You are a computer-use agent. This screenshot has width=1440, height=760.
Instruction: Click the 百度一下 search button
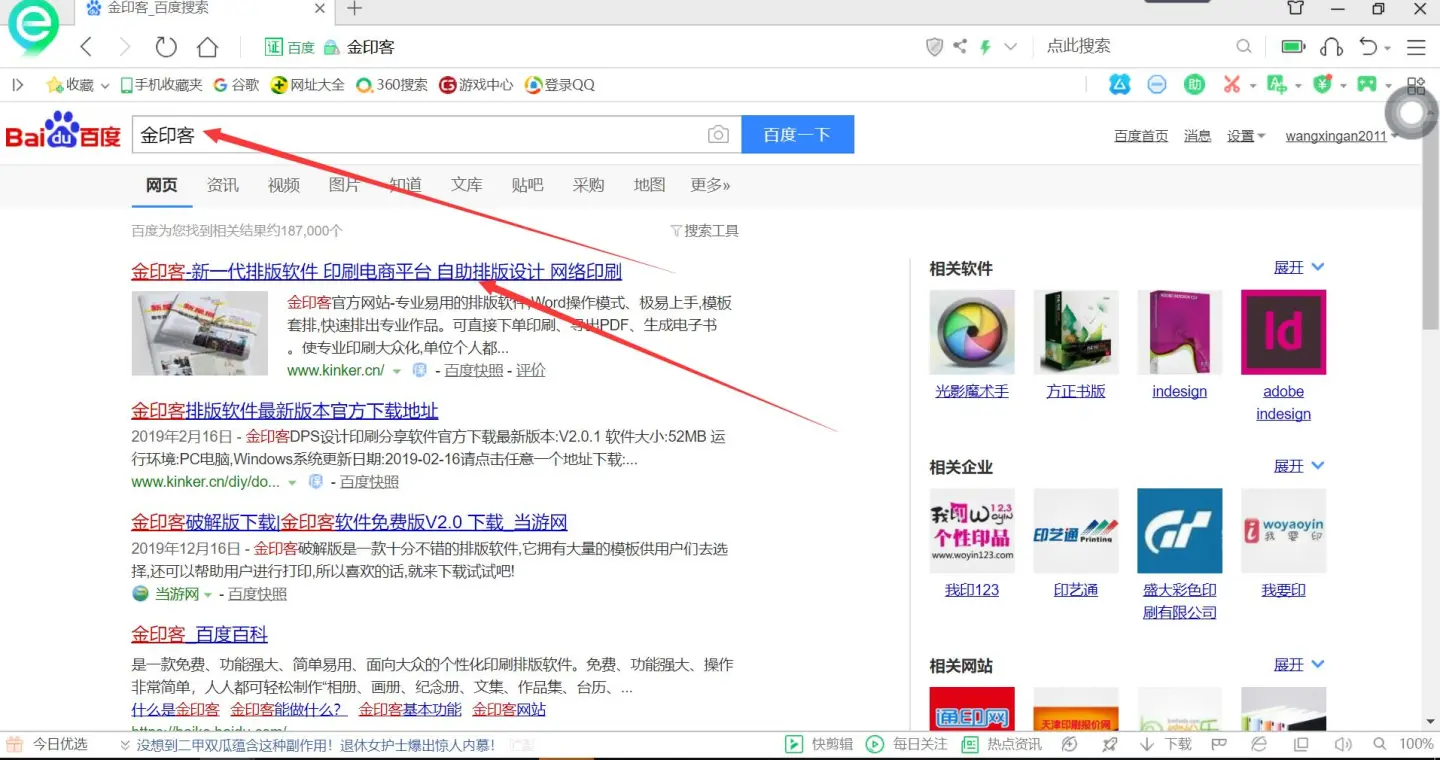(x=798, y=135)
